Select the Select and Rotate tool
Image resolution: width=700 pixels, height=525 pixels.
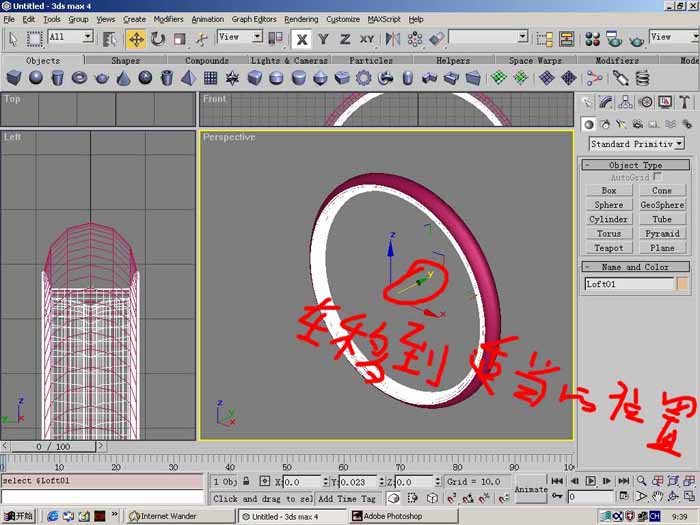point(158,39)
